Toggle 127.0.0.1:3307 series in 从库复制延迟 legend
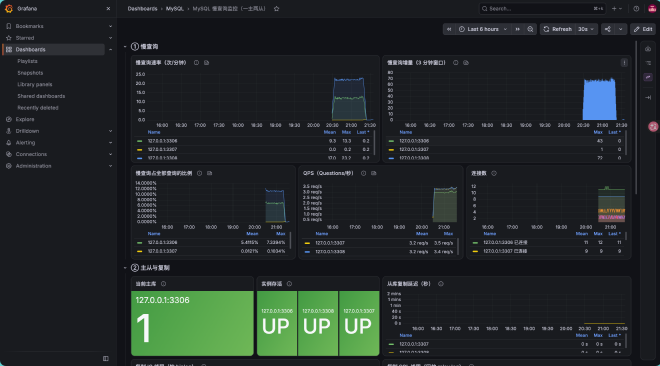Screen dimensions: 660x366 tap(414, 344)
